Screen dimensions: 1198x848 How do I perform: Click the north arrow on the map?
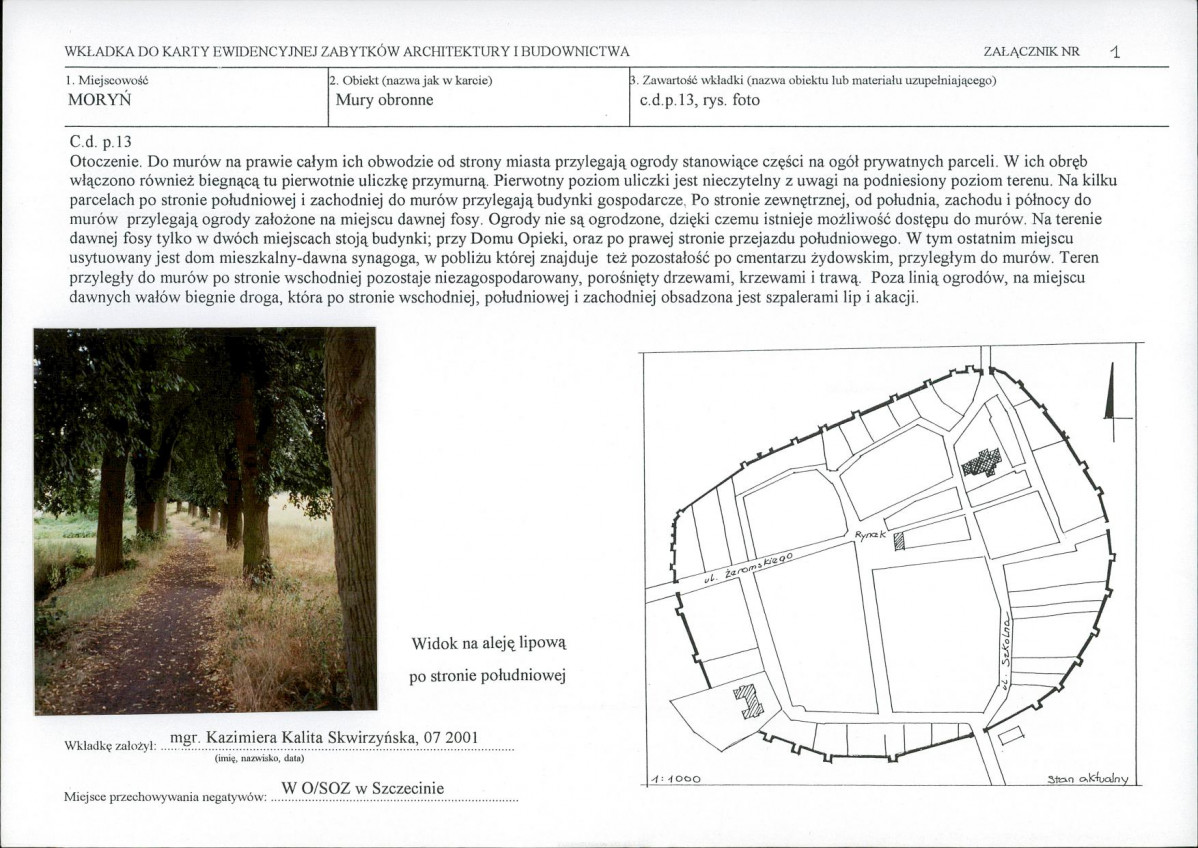coord(1108,400)
